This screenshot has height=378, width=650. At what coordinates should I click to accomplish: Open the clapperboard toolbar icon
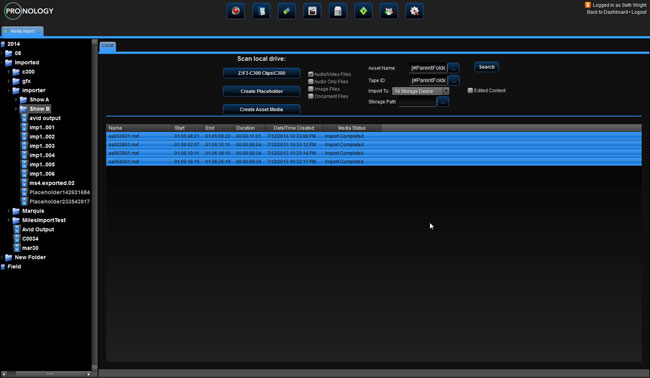tap(312, 11)
